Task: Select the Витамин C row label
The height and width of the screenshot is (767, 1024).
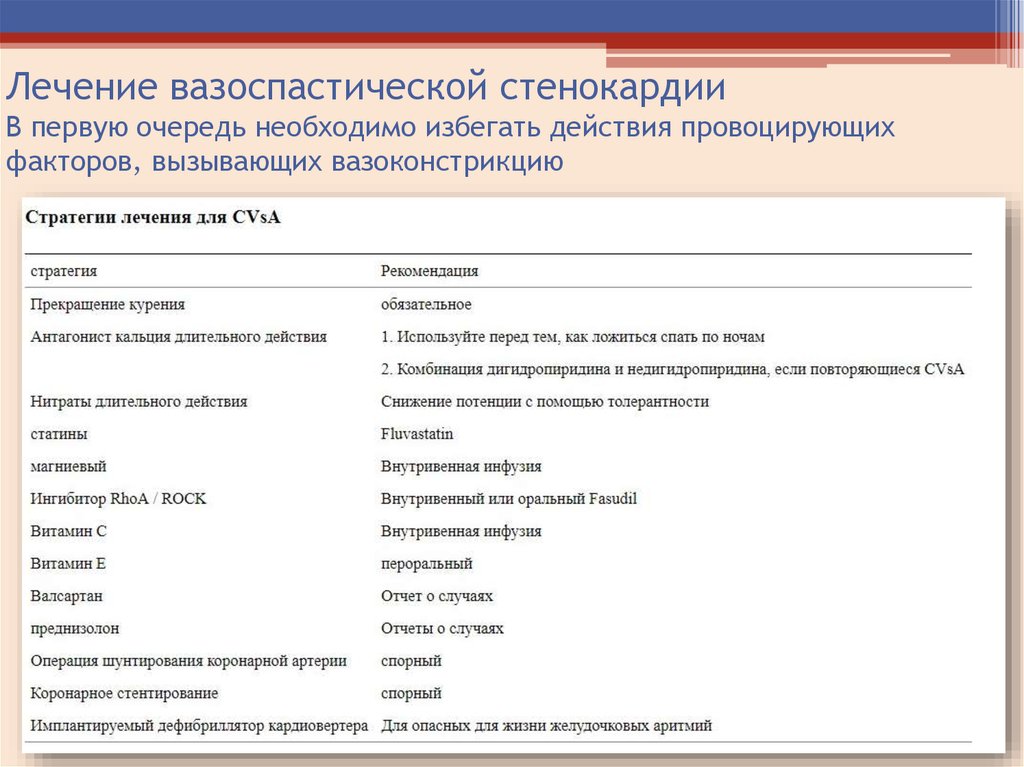Action: (69, 531)
